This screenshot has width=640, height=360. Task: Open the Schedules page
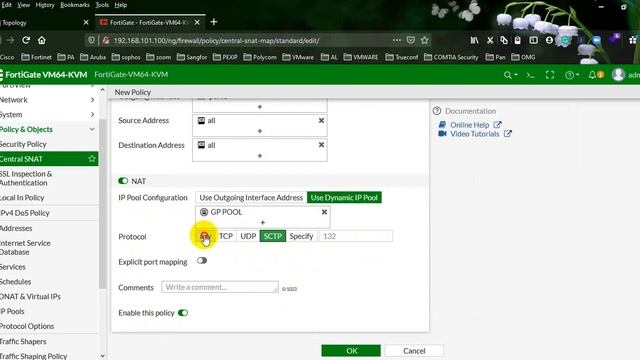(x=16, y=282)
